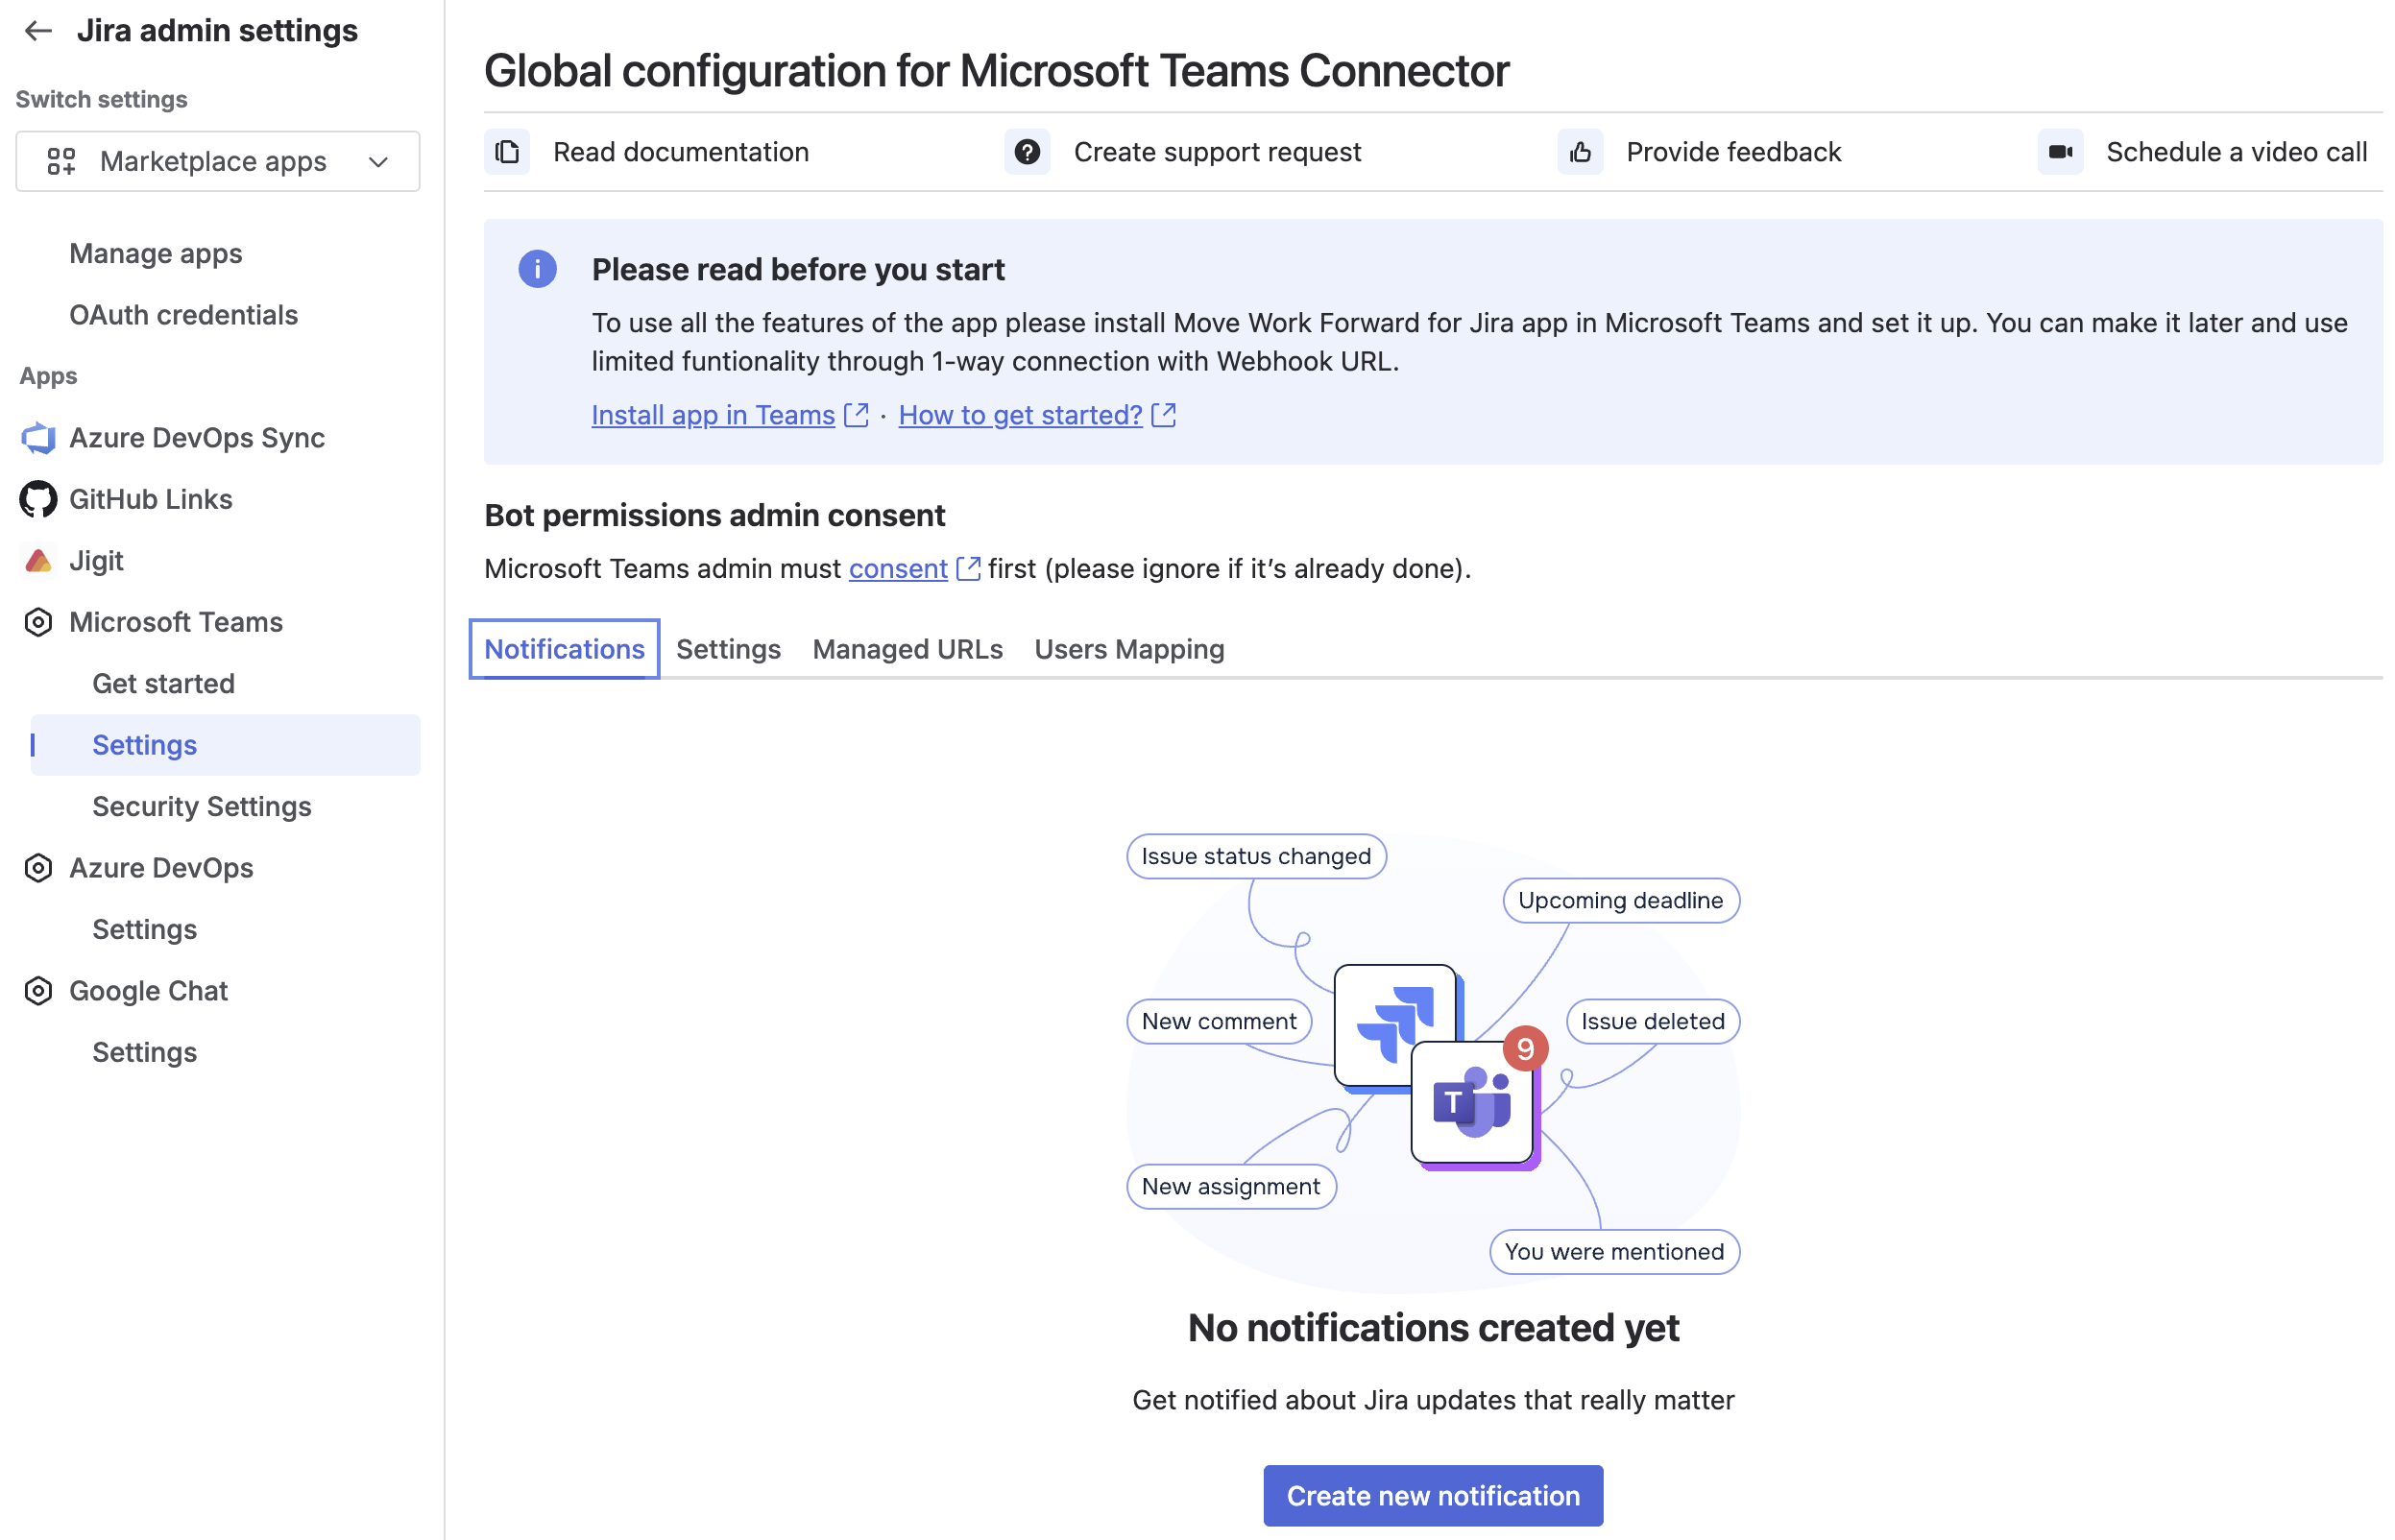Open the Install app in Teams link
The image size is (2395, 1540).
tap(713, 415)
